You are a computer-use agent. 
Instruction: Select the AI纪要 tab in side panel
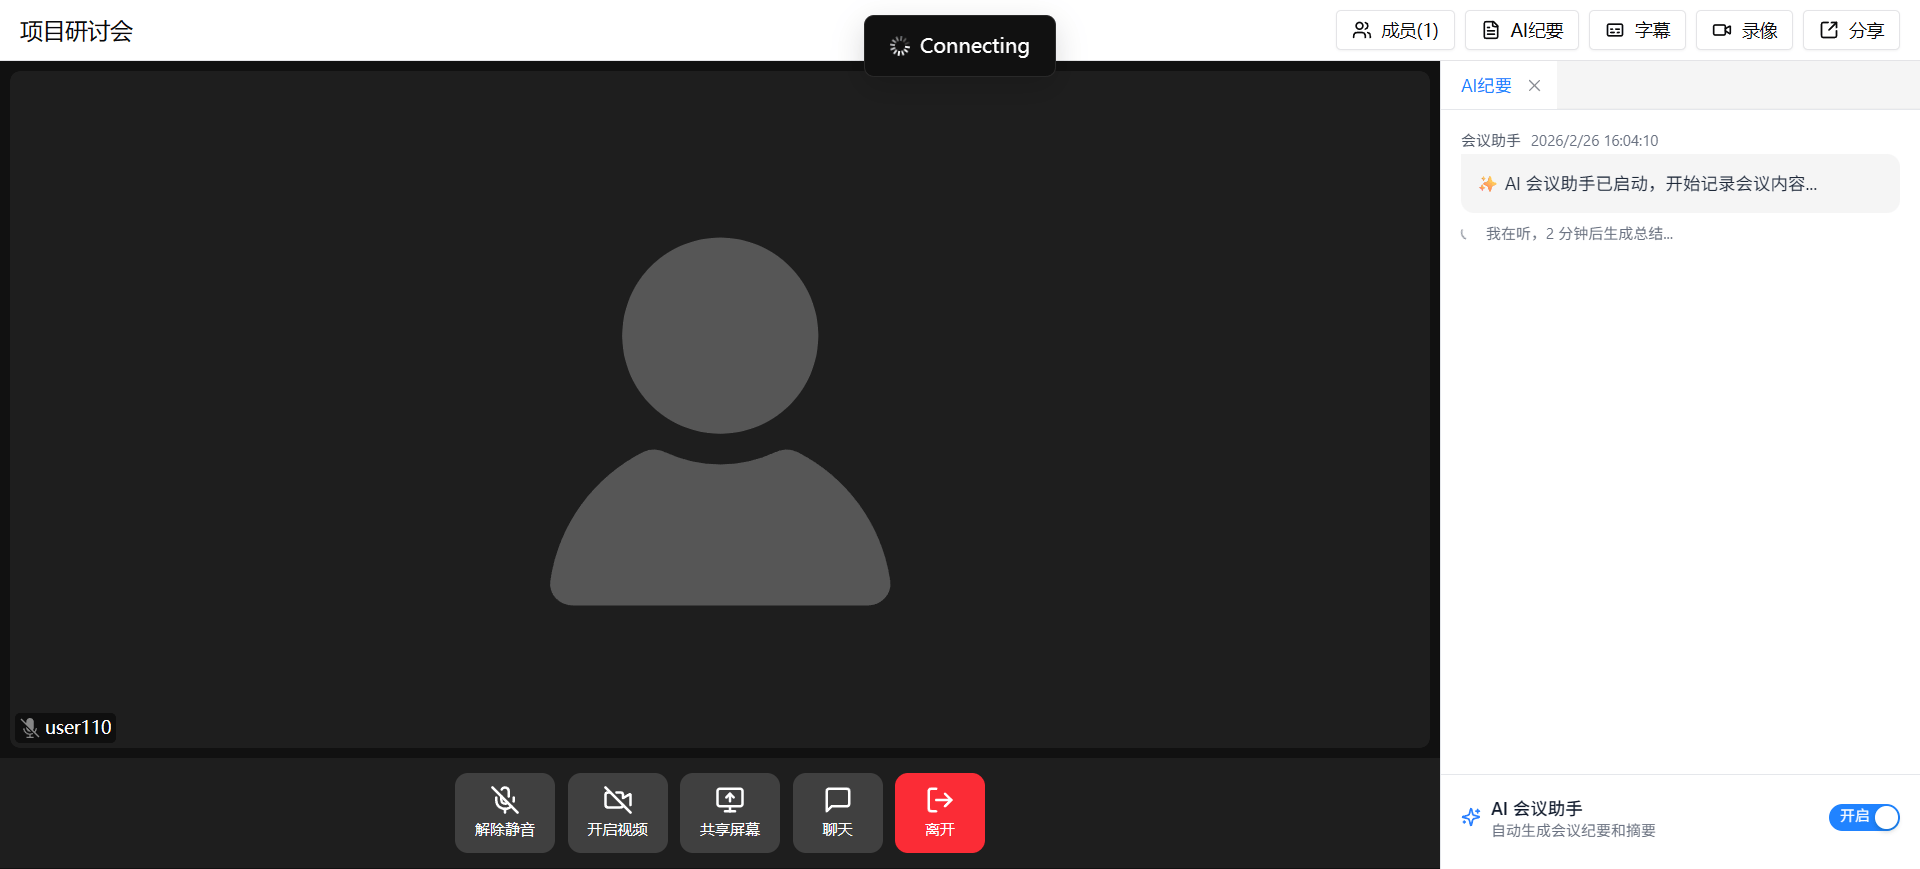coord(1486,86)
